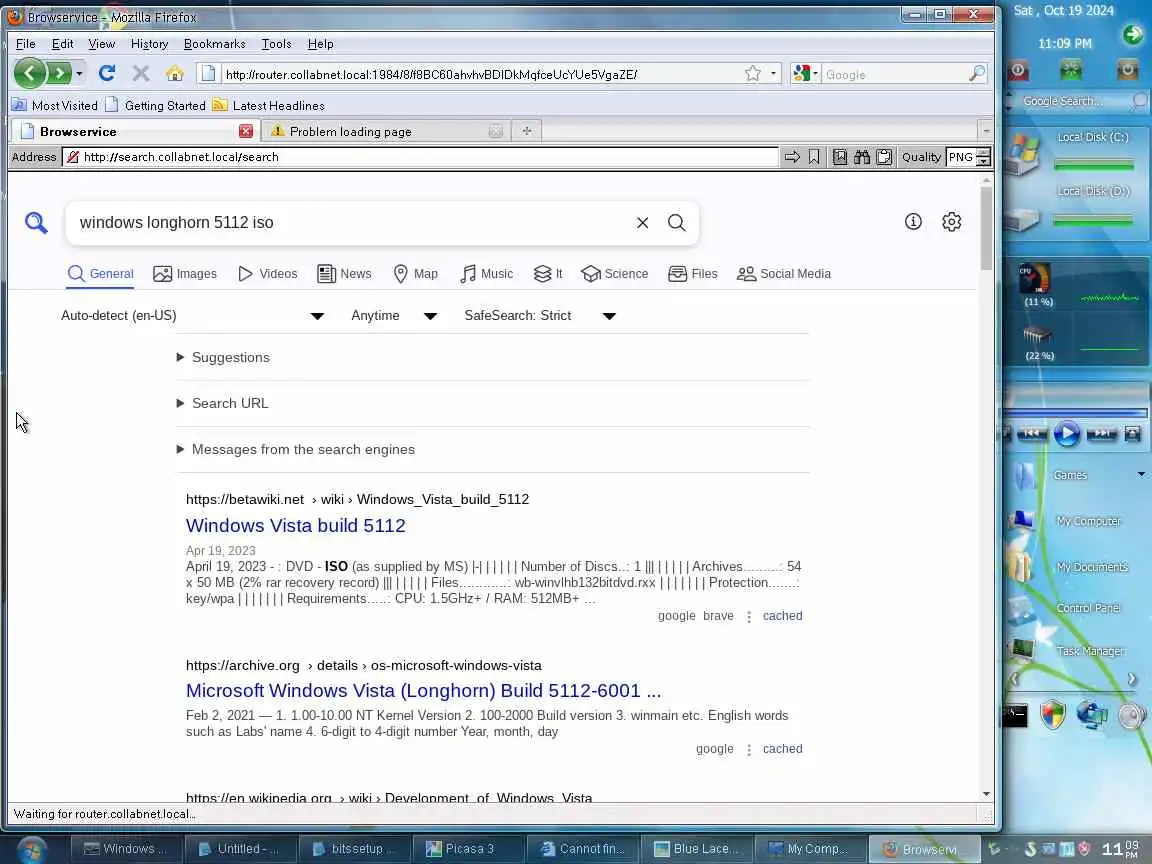Open Most Visited bookmarks folder
Viewport: 1152px width, 864px height.
[x=55, y=105]
